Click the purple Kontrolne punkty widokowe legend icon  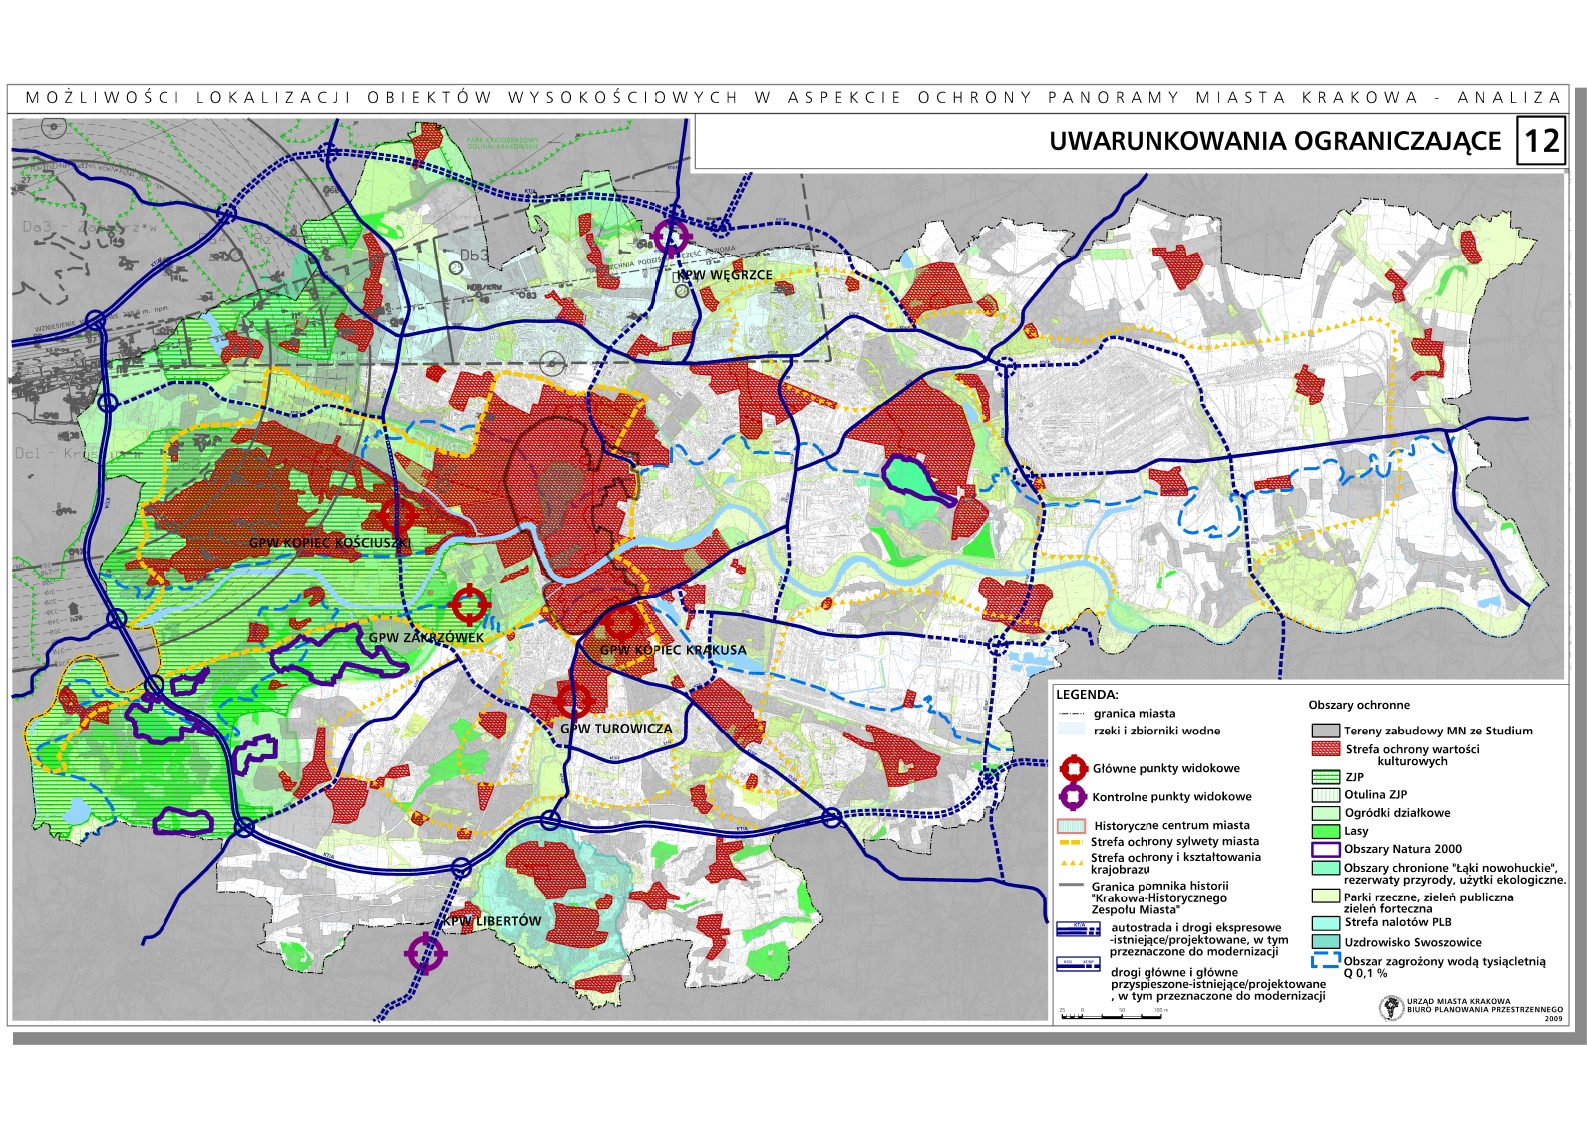coord(1073,797)
